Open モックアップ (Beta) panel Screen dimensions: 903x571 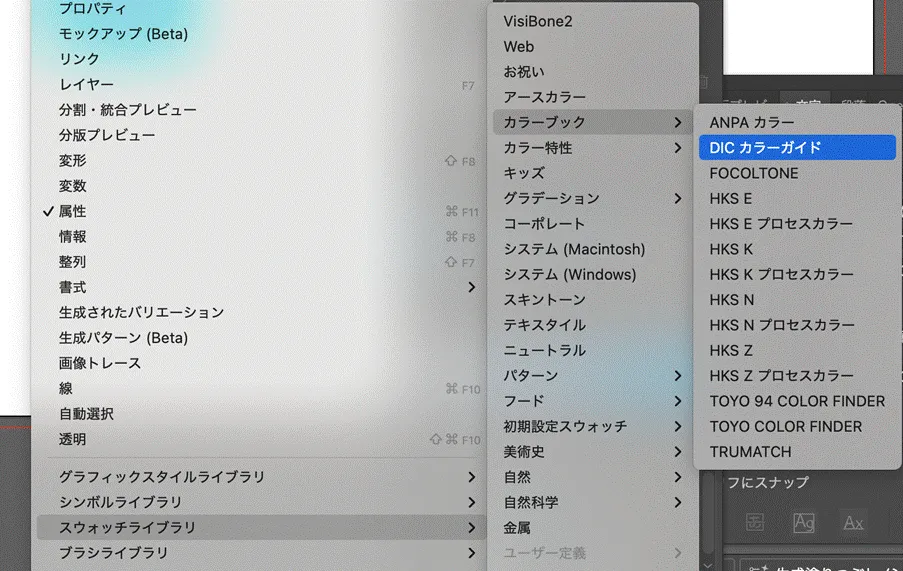pyautogui.click(x=123, y=34)
